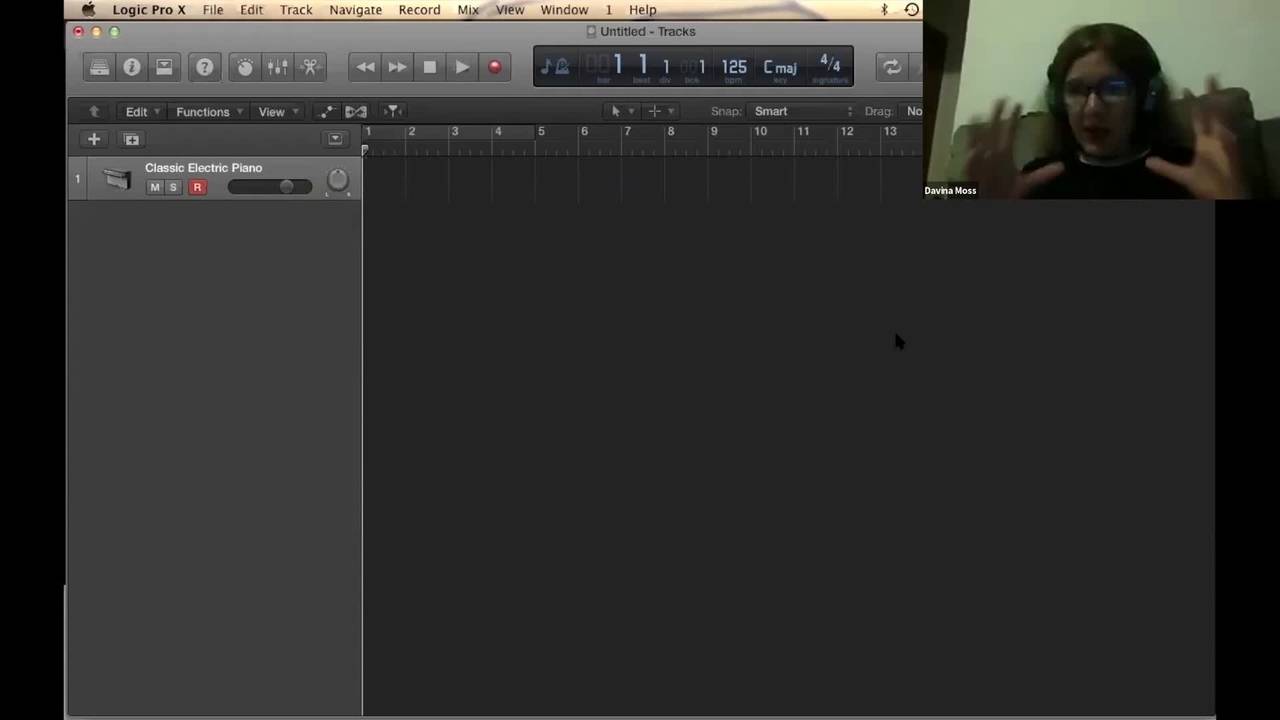This screenshot has height=720, width=1280.
Task: Click the Rewind transport button
Action: pyautogui.click(x=365, y=67)
